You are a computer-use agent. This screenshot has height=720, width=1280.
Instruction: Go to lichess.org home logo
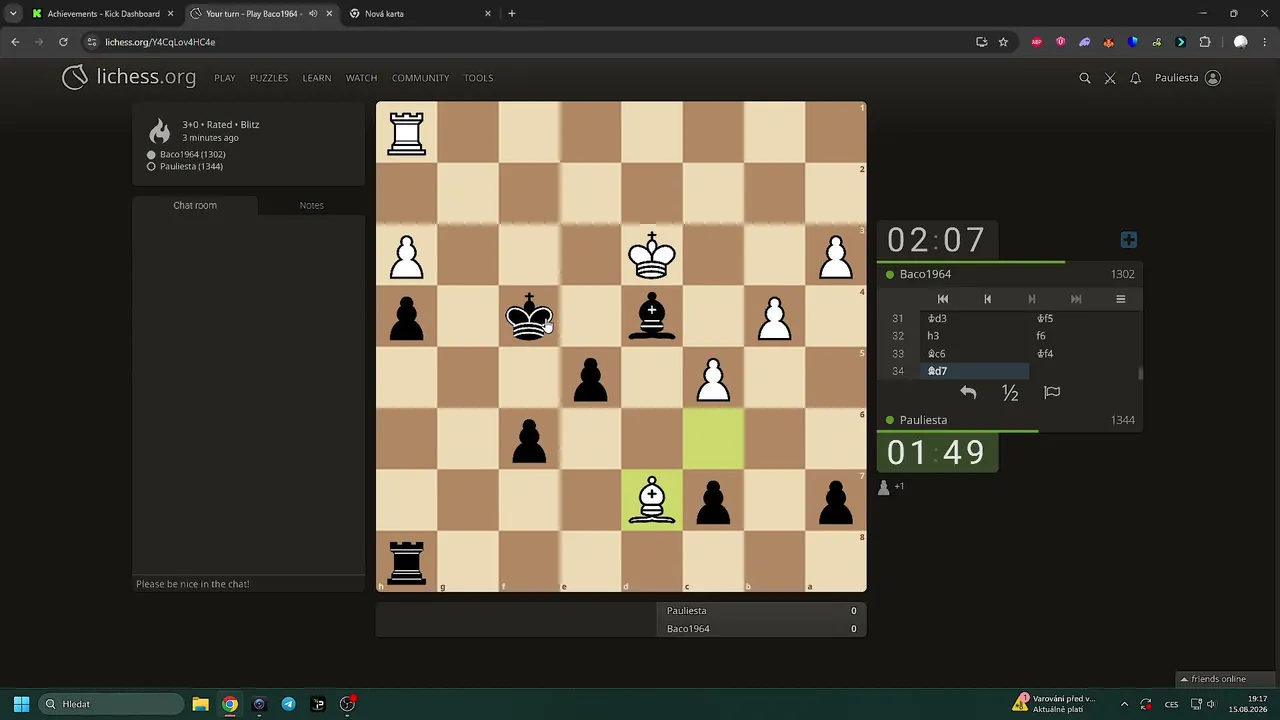pos(129,77)
